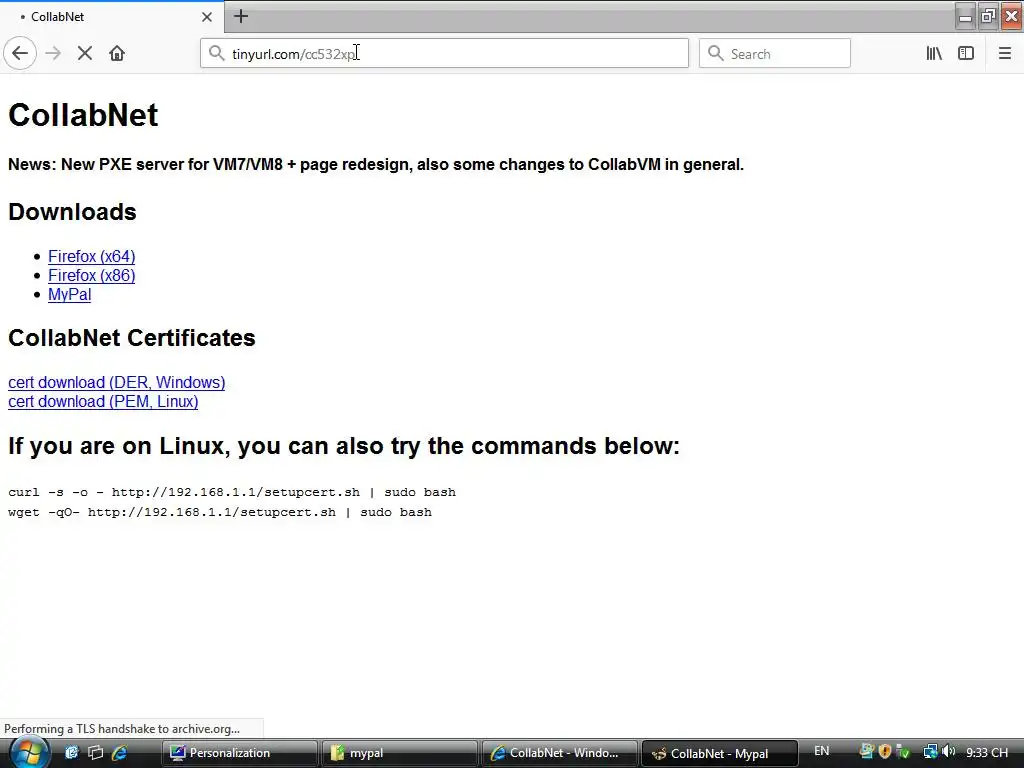
Task: Click the tinyurl.com address bar field
Action: 444,54
